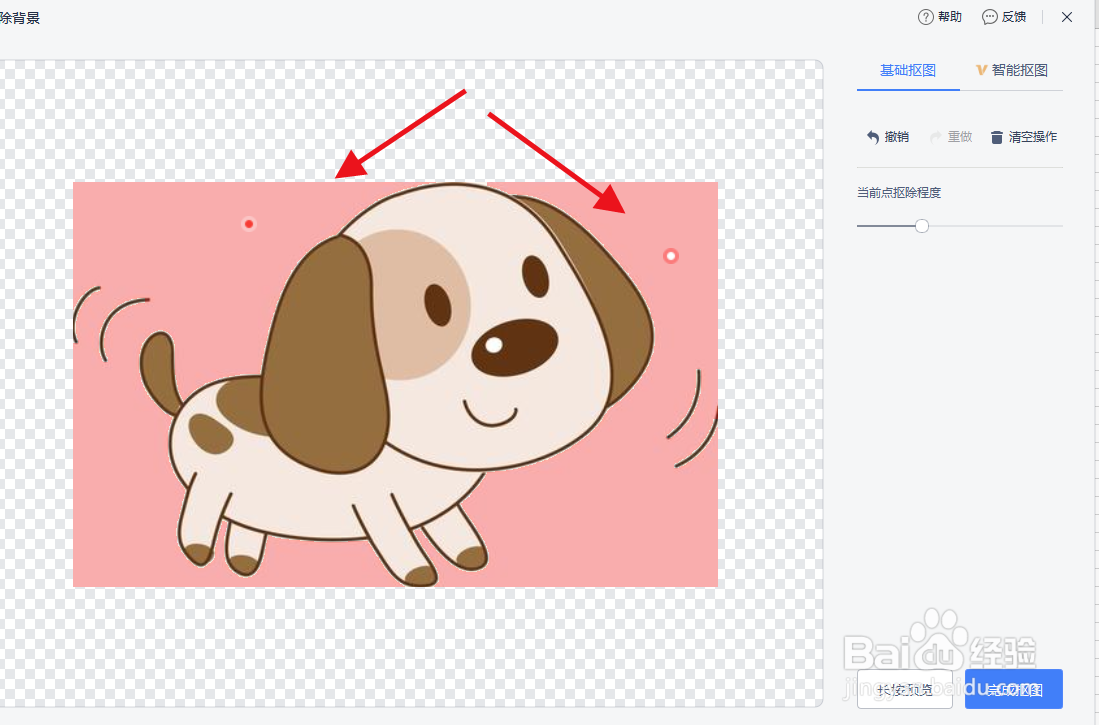Adjust the 当前点抠除程度 slider handle

[922, 226]
